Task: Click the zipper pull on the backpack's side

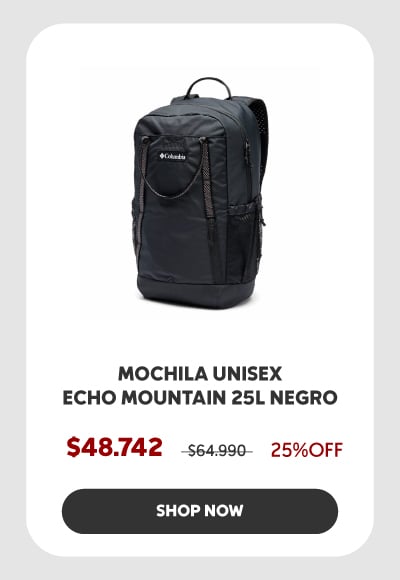Action: pyautogui.click(x=263, y=222)
